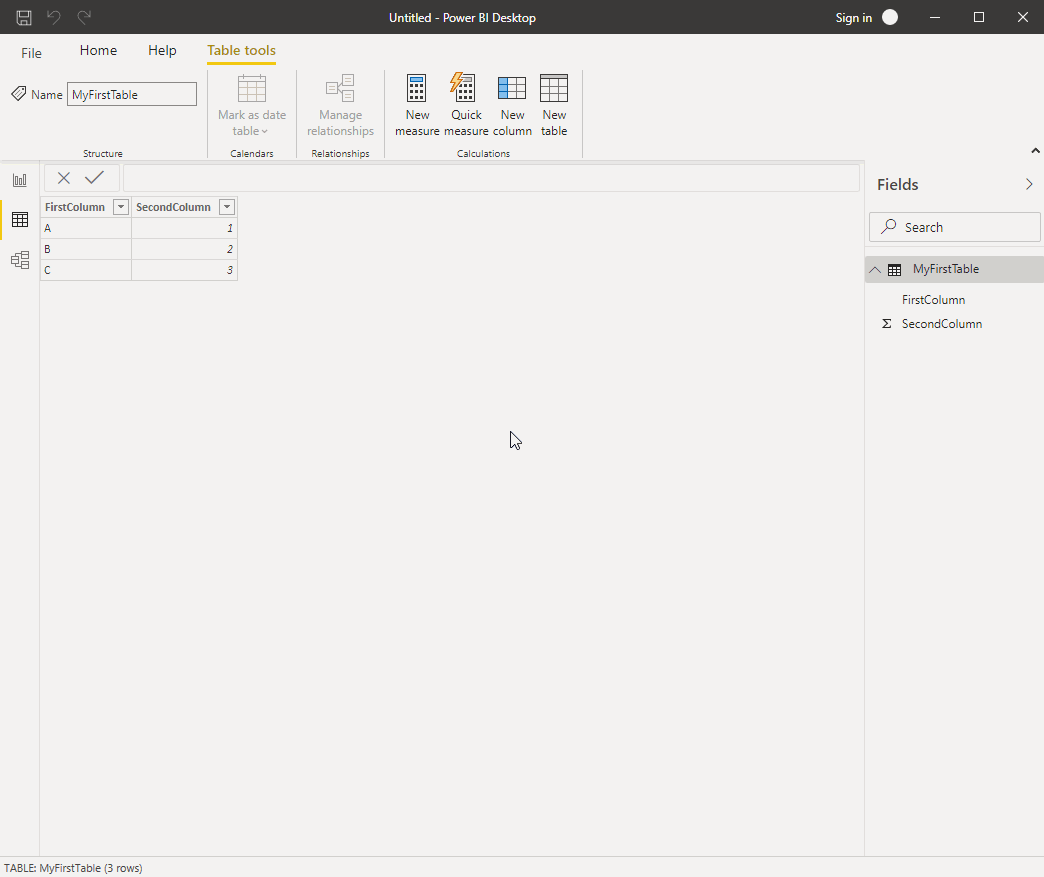Viewport: 1044px width, 877px height.
Task: Open the File menu
Action: click(31, 53)
